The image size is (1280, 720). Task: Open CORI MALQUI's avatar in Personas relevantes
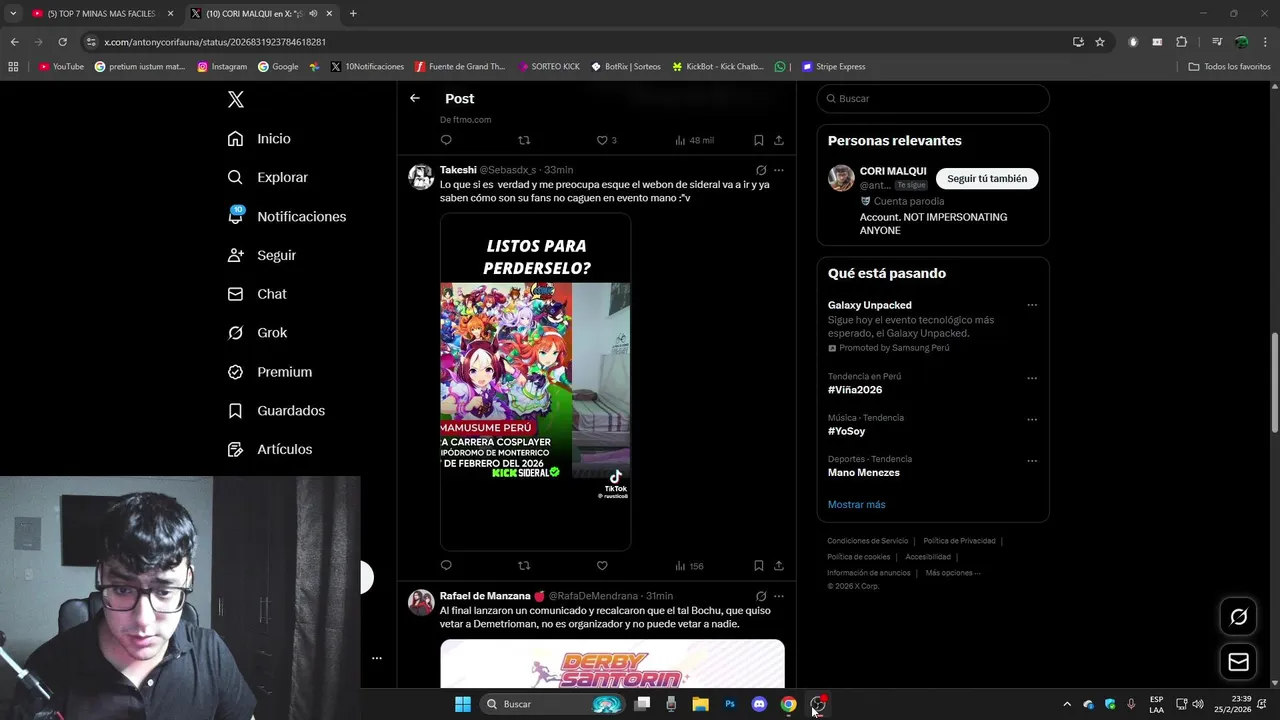click(841, 178)
